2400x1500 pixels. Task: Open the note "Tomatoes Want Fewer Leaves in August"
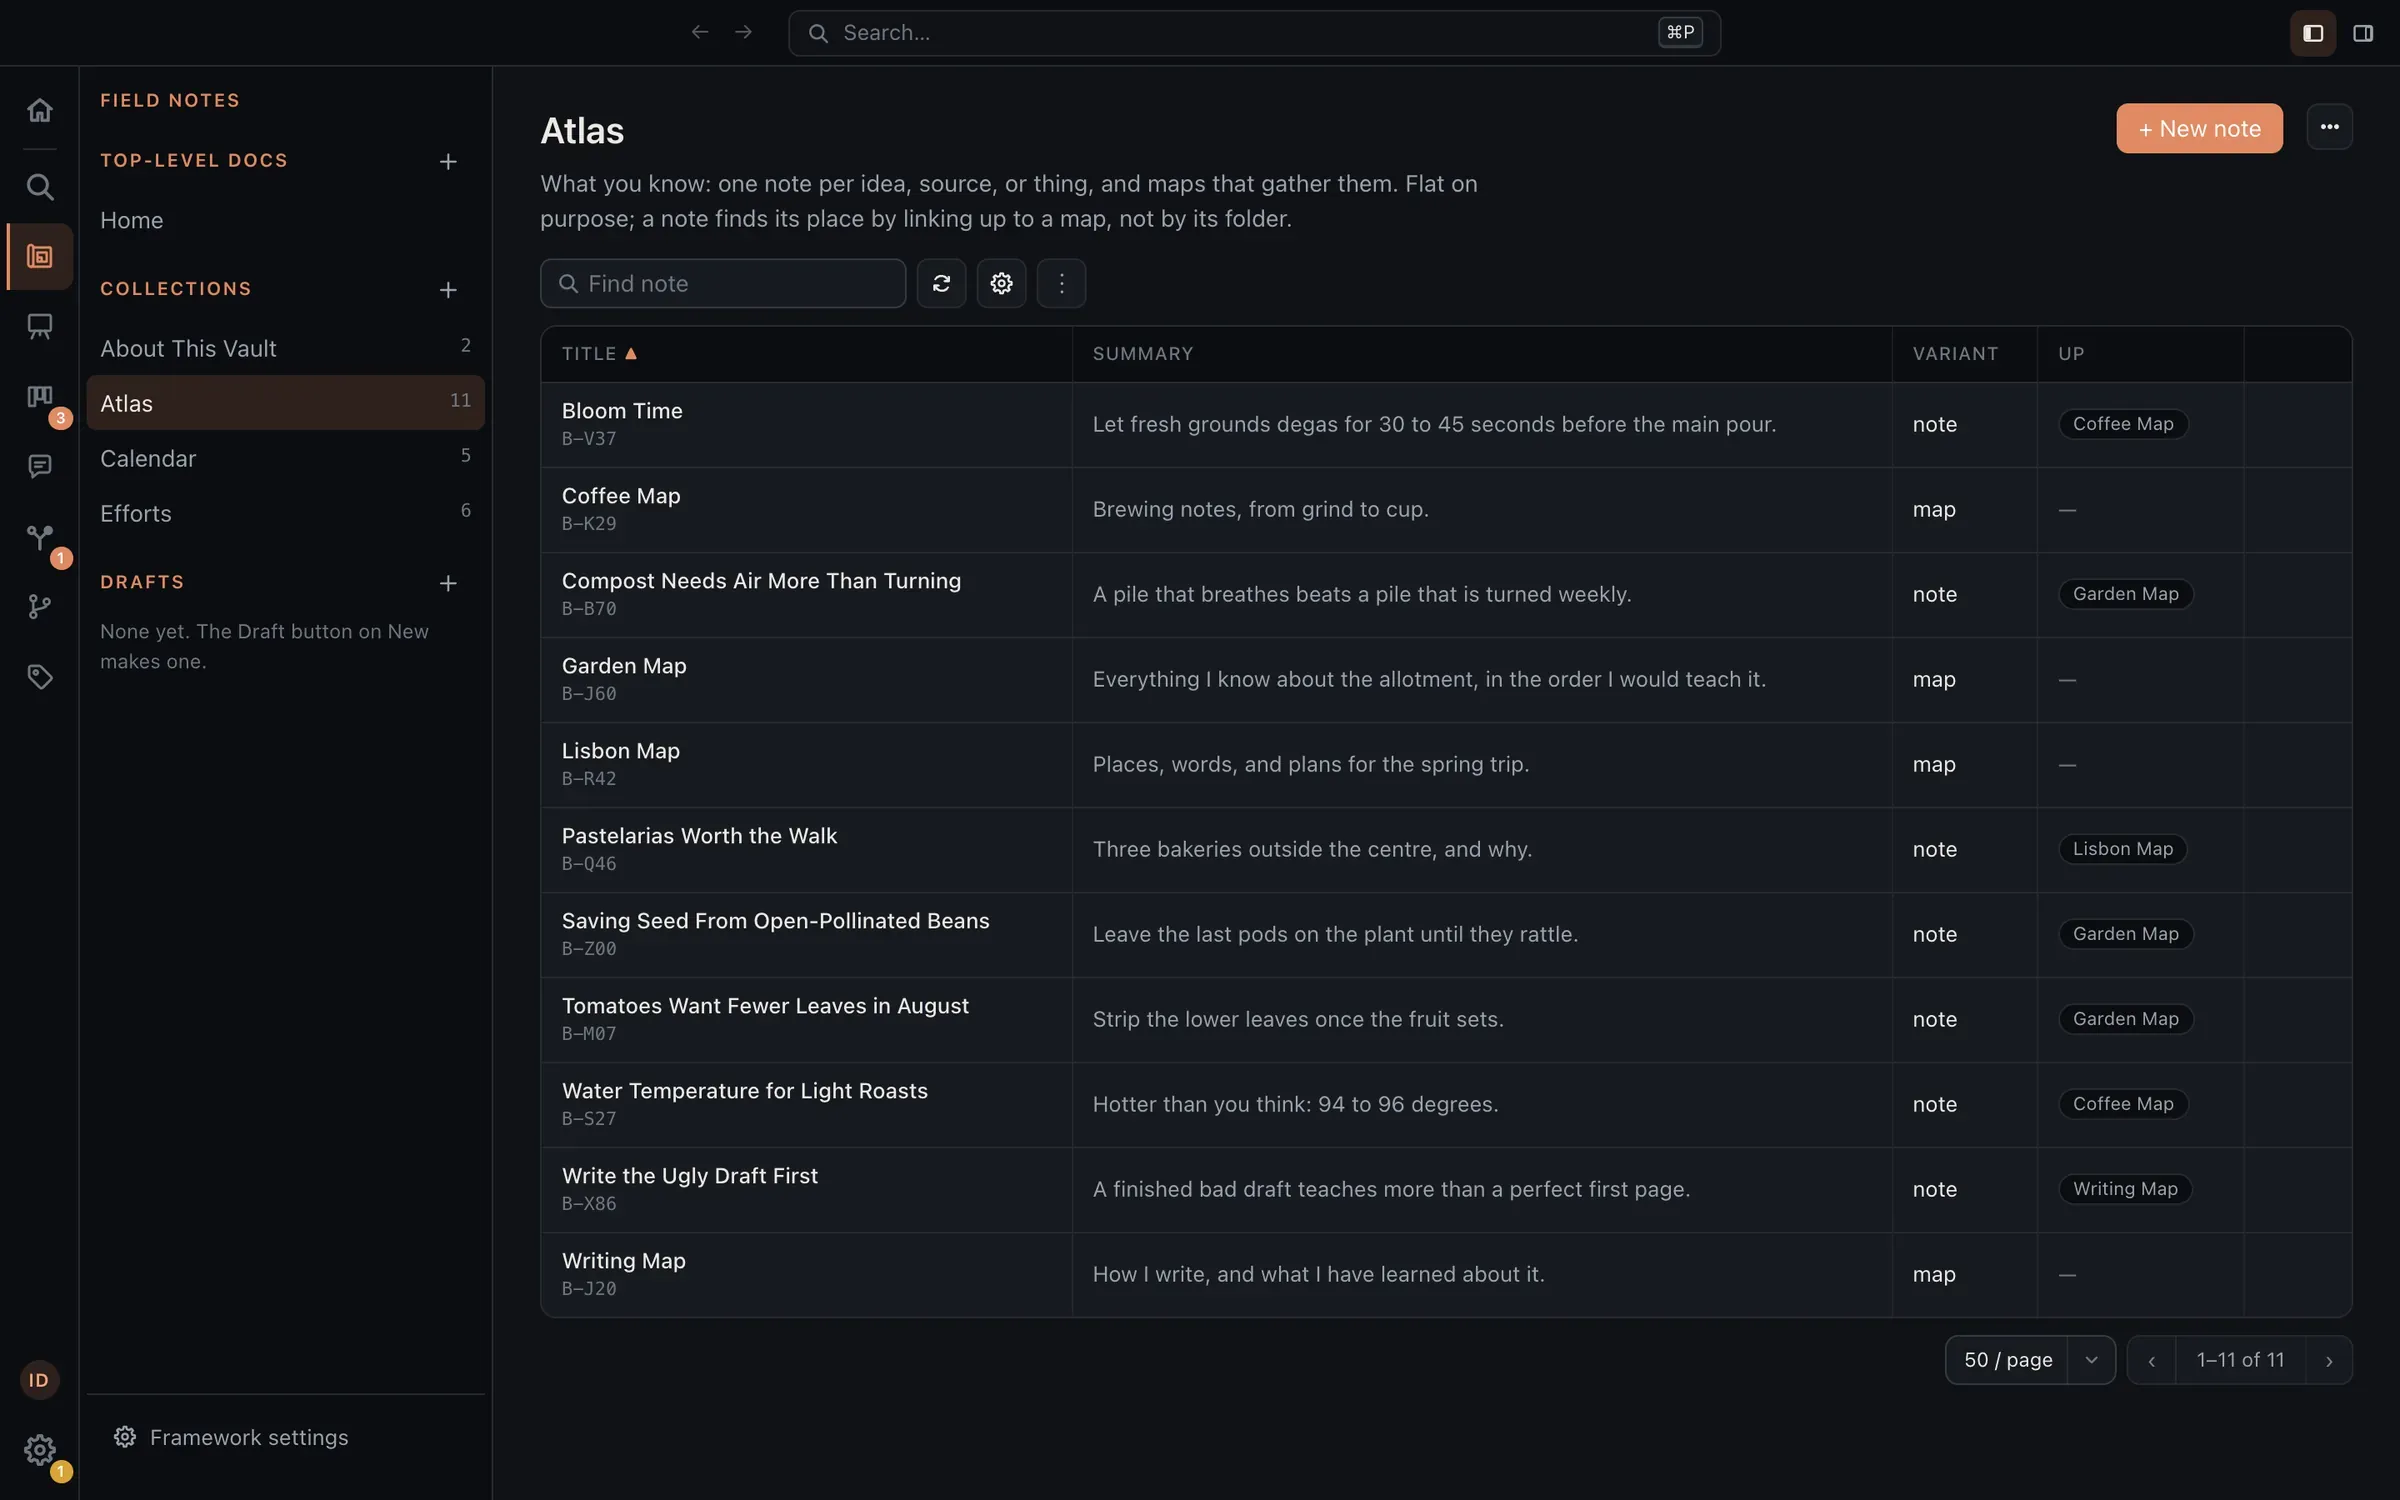pos(765,1006)
